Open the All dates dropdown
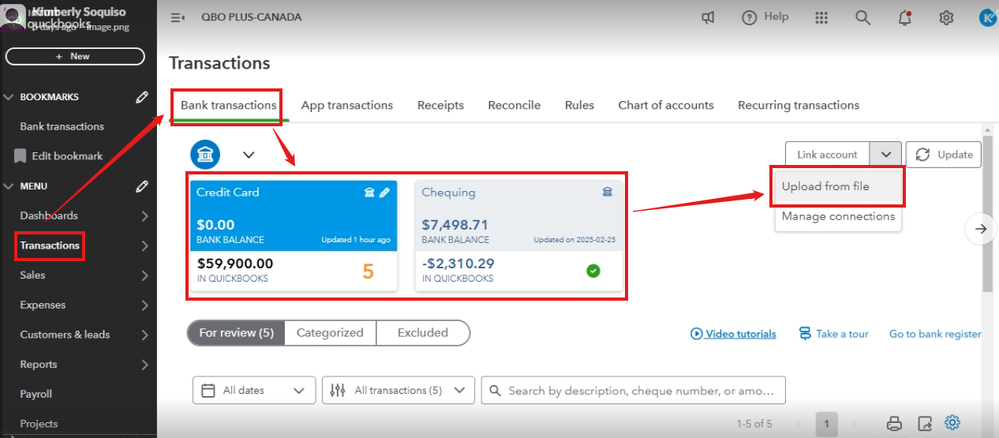The width and height of the screenshot is (999, 438). tap(254, 391)
